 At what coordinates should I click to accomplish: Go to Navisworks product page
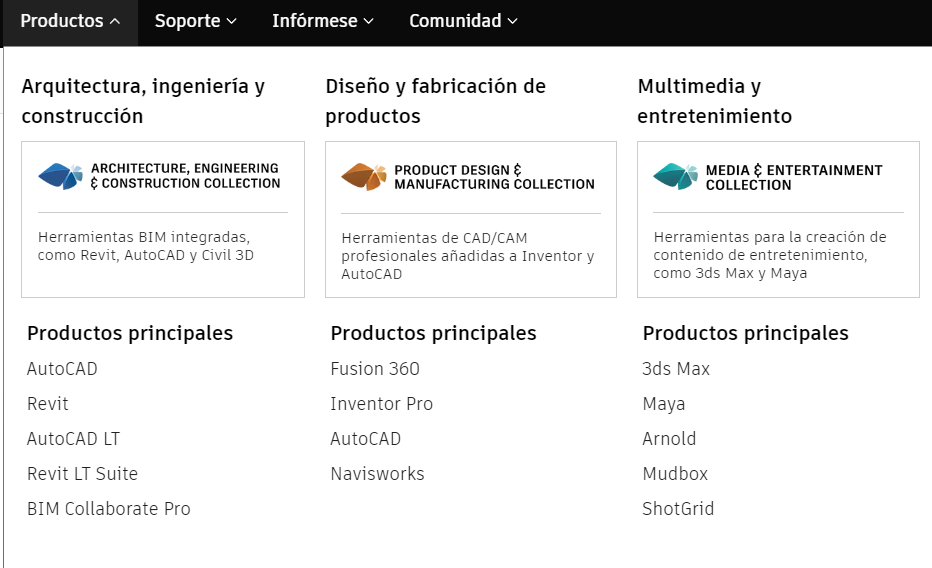tap(377, 474)
